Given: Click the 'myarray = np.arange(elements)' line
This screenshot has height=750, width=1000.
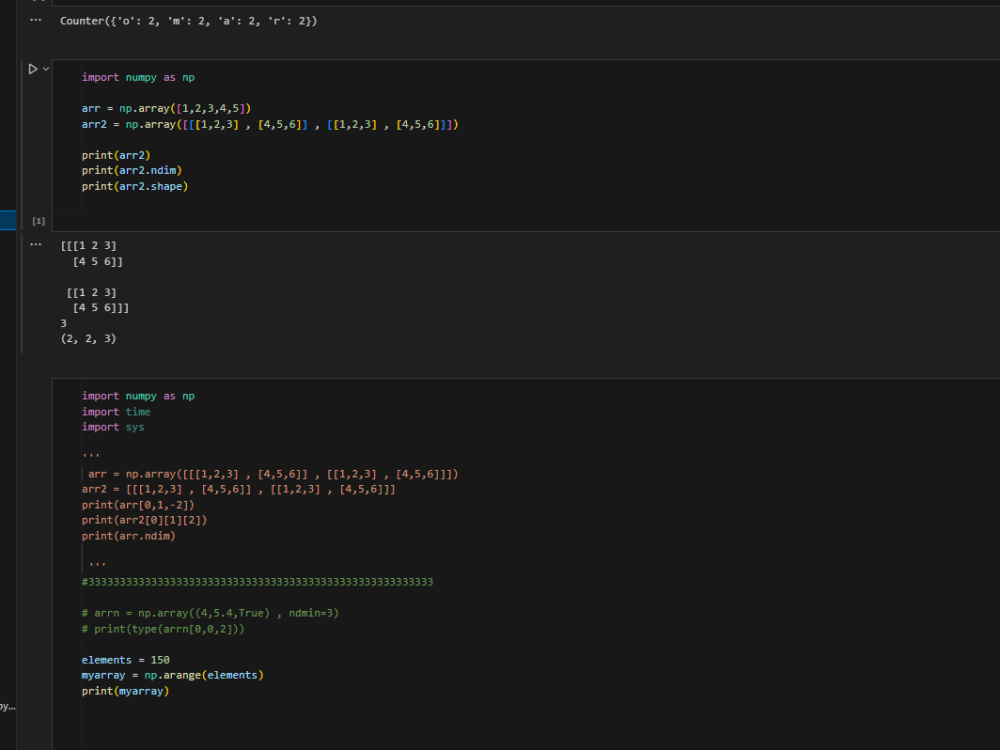Looking at the screenshot, I should pyautogui.click(x=173, y=675).
